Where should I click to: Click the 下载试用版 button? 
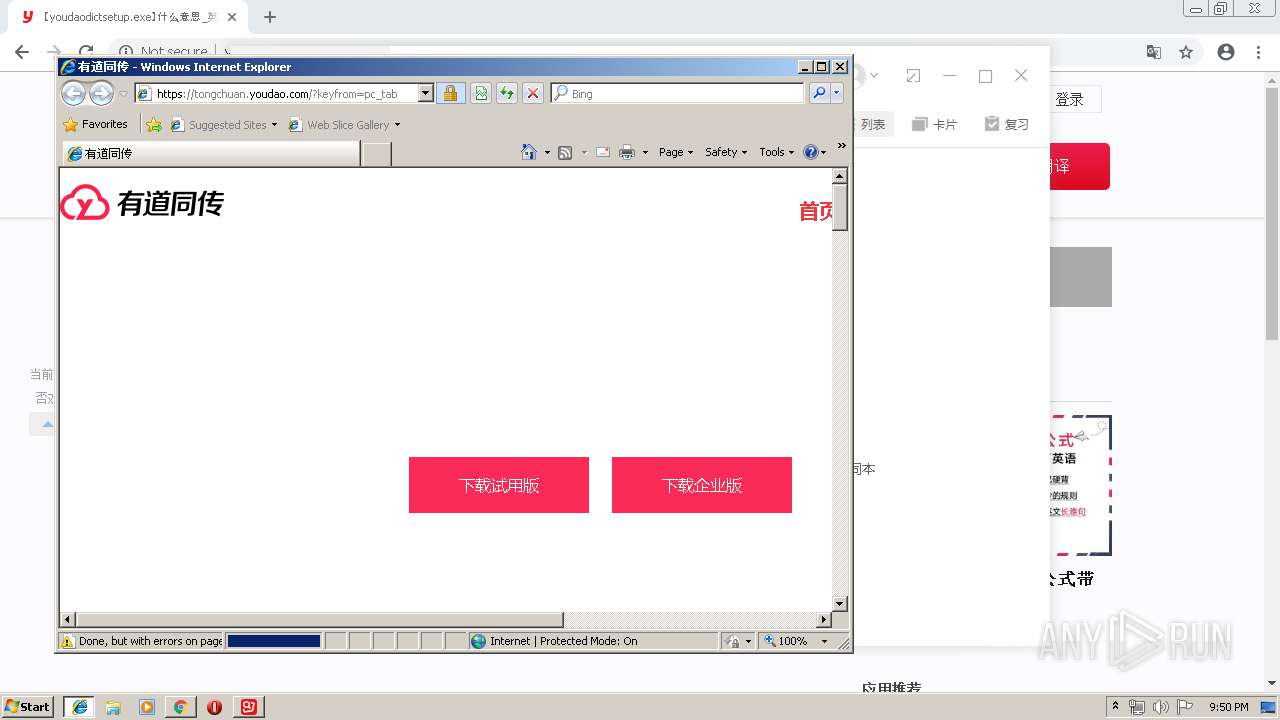point(499,485)
